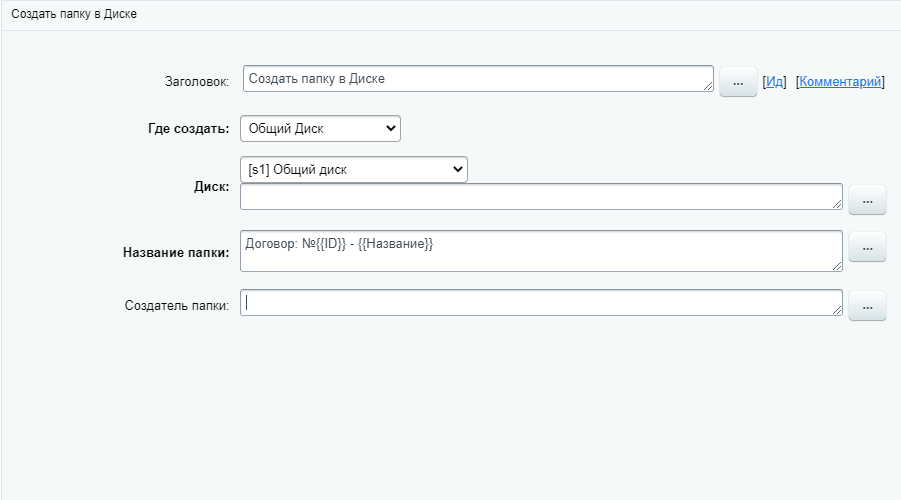Click the Создатель папки label
901x500 pixels.
[177, 305]
